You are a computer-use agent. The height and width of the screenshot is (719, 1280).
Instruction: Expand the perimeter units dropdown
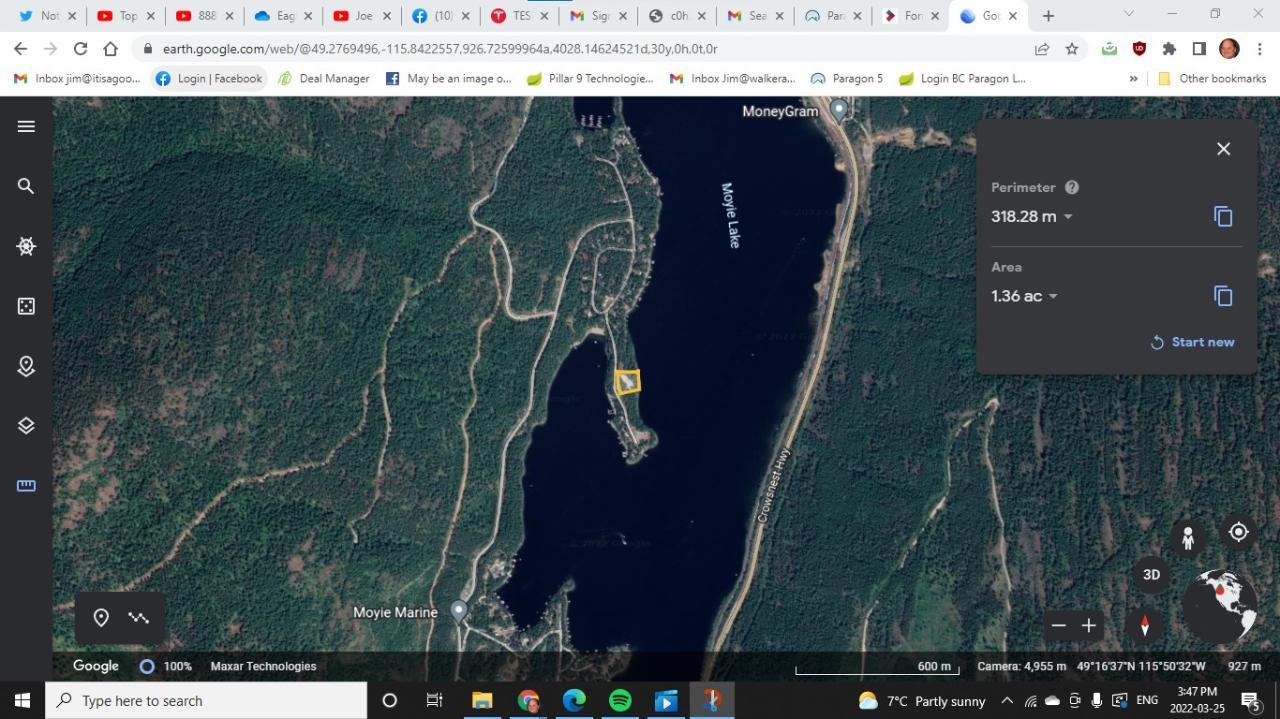(1068, 217)
